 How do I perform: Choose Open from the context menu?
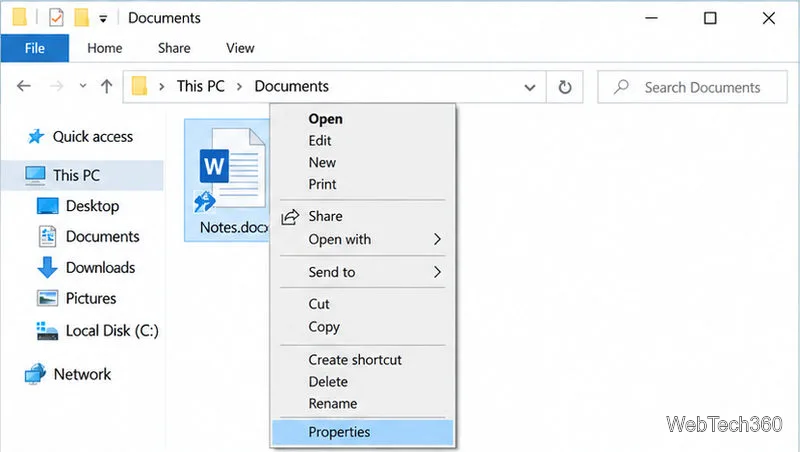pos(326,119)
